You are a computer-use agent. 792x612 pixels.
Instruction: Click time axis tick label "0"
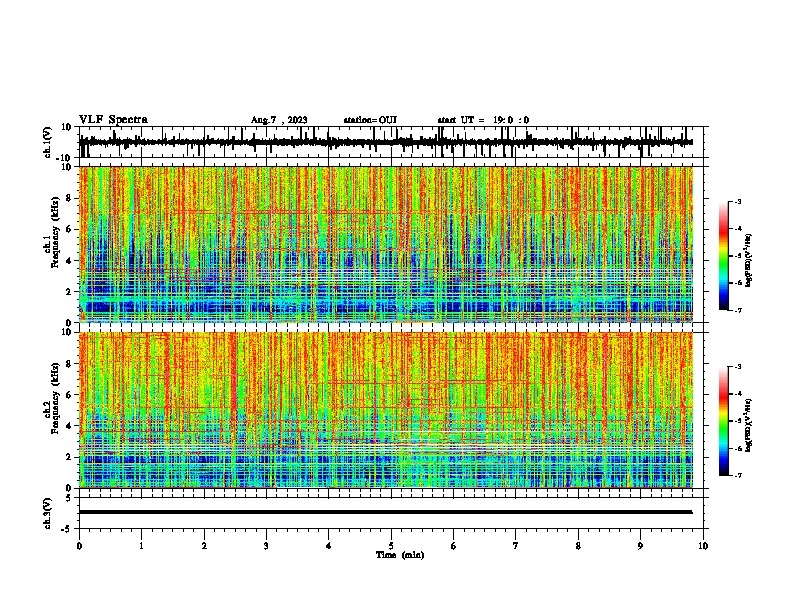point(79,545)
